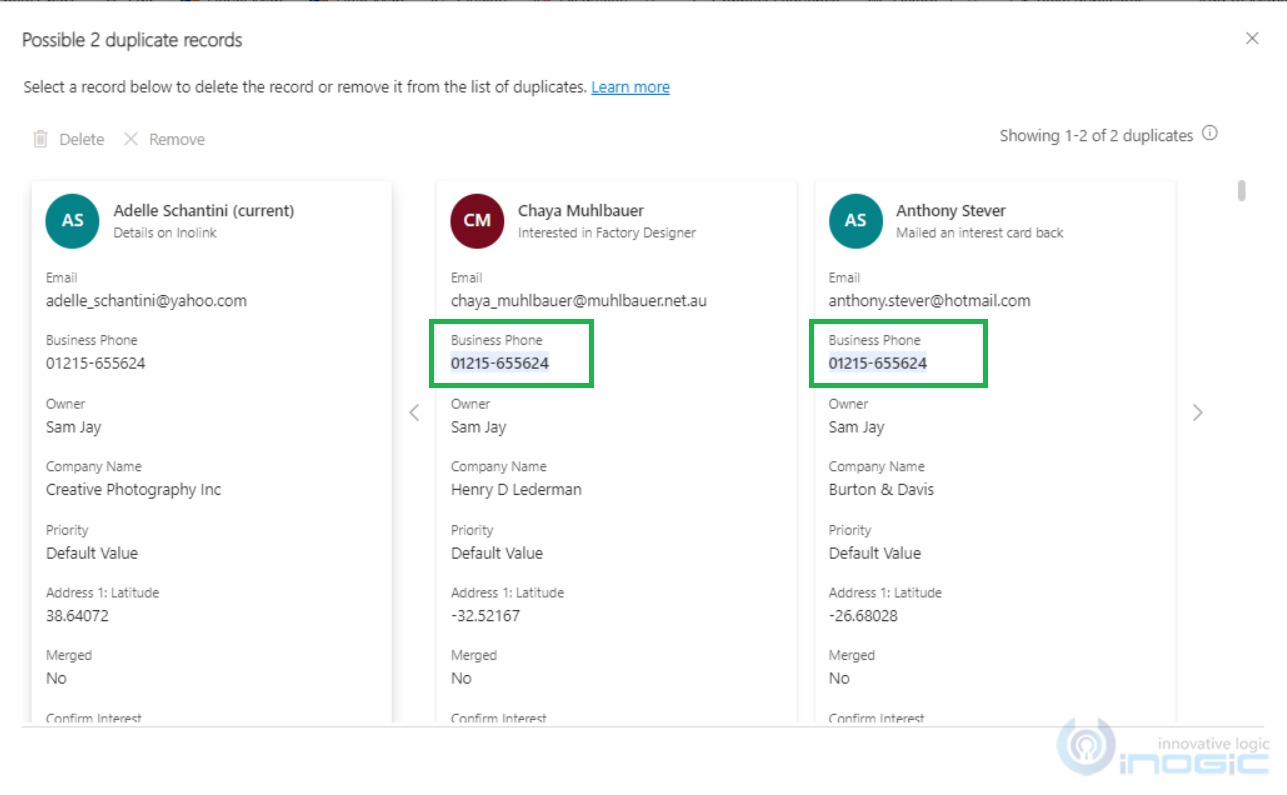The height and width of the screenshot is (795, 1287).
Task: Click owner Sam Jay on Adelle's card
Action: pos(74,427)
